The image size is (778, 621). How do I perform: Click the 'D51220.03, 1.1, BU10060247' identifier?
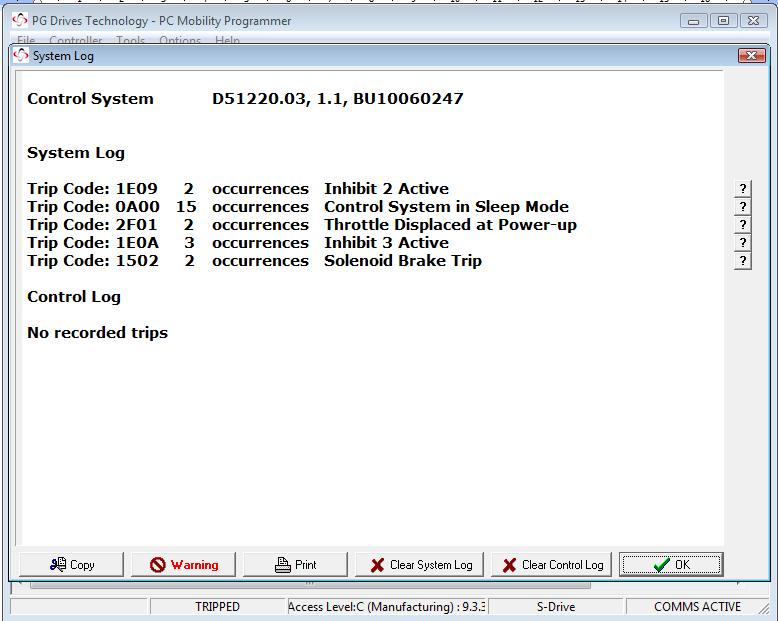click(x=337, y=99)
